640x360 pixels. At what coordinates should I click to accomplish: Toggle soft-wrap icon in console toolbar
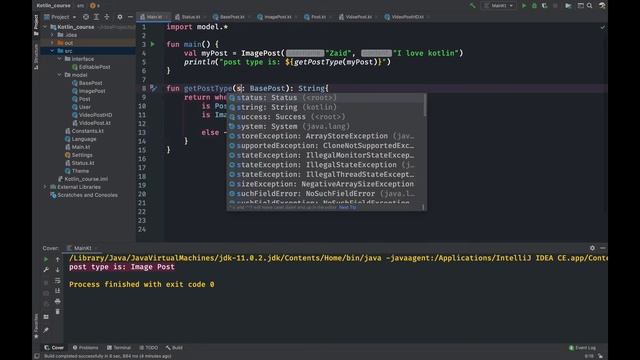58,280
